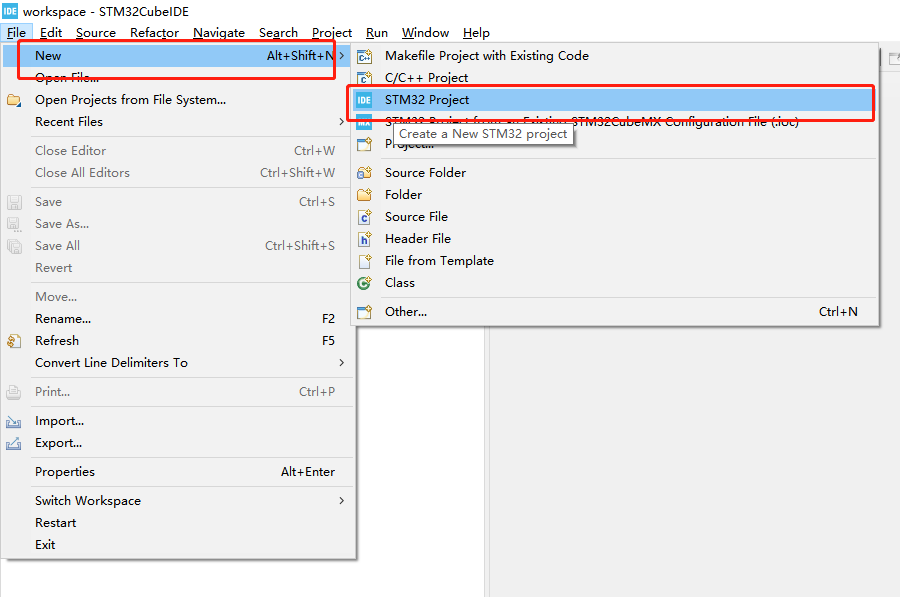Open the Source menu
The height and width of the screenshot is (597, 900).
point(96,33)
